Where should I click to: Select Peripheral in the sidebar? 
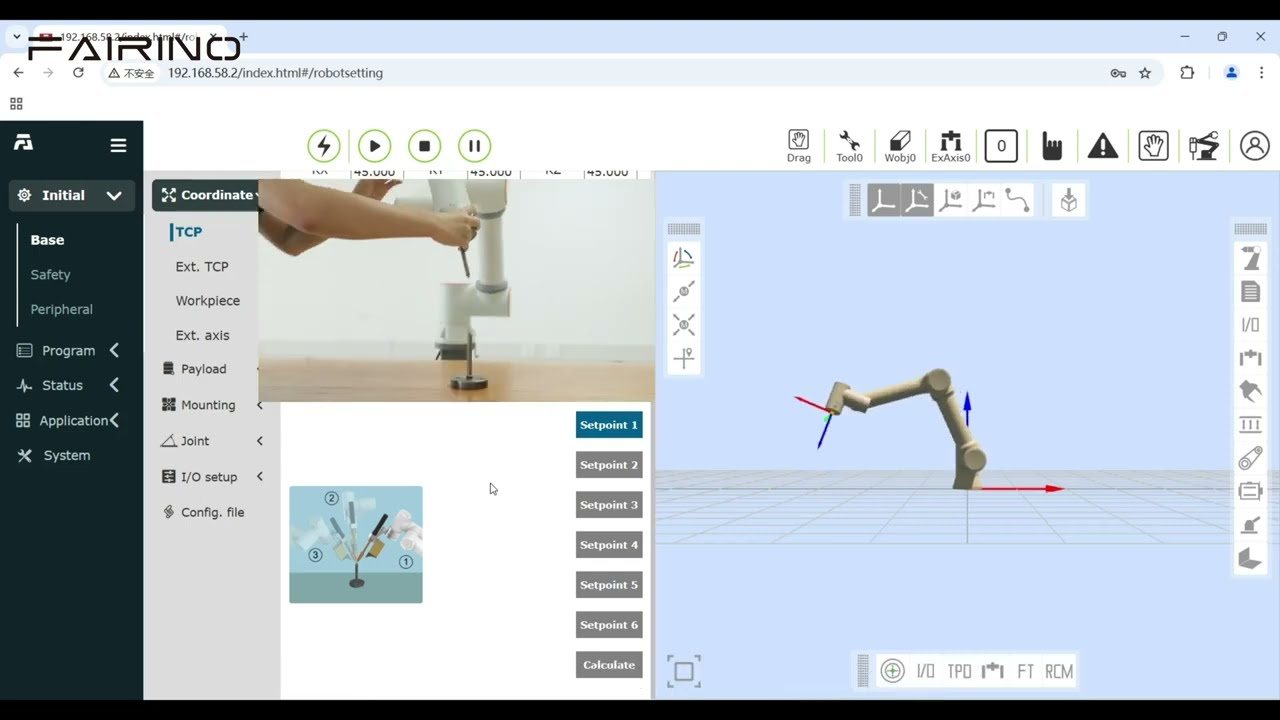61,309
